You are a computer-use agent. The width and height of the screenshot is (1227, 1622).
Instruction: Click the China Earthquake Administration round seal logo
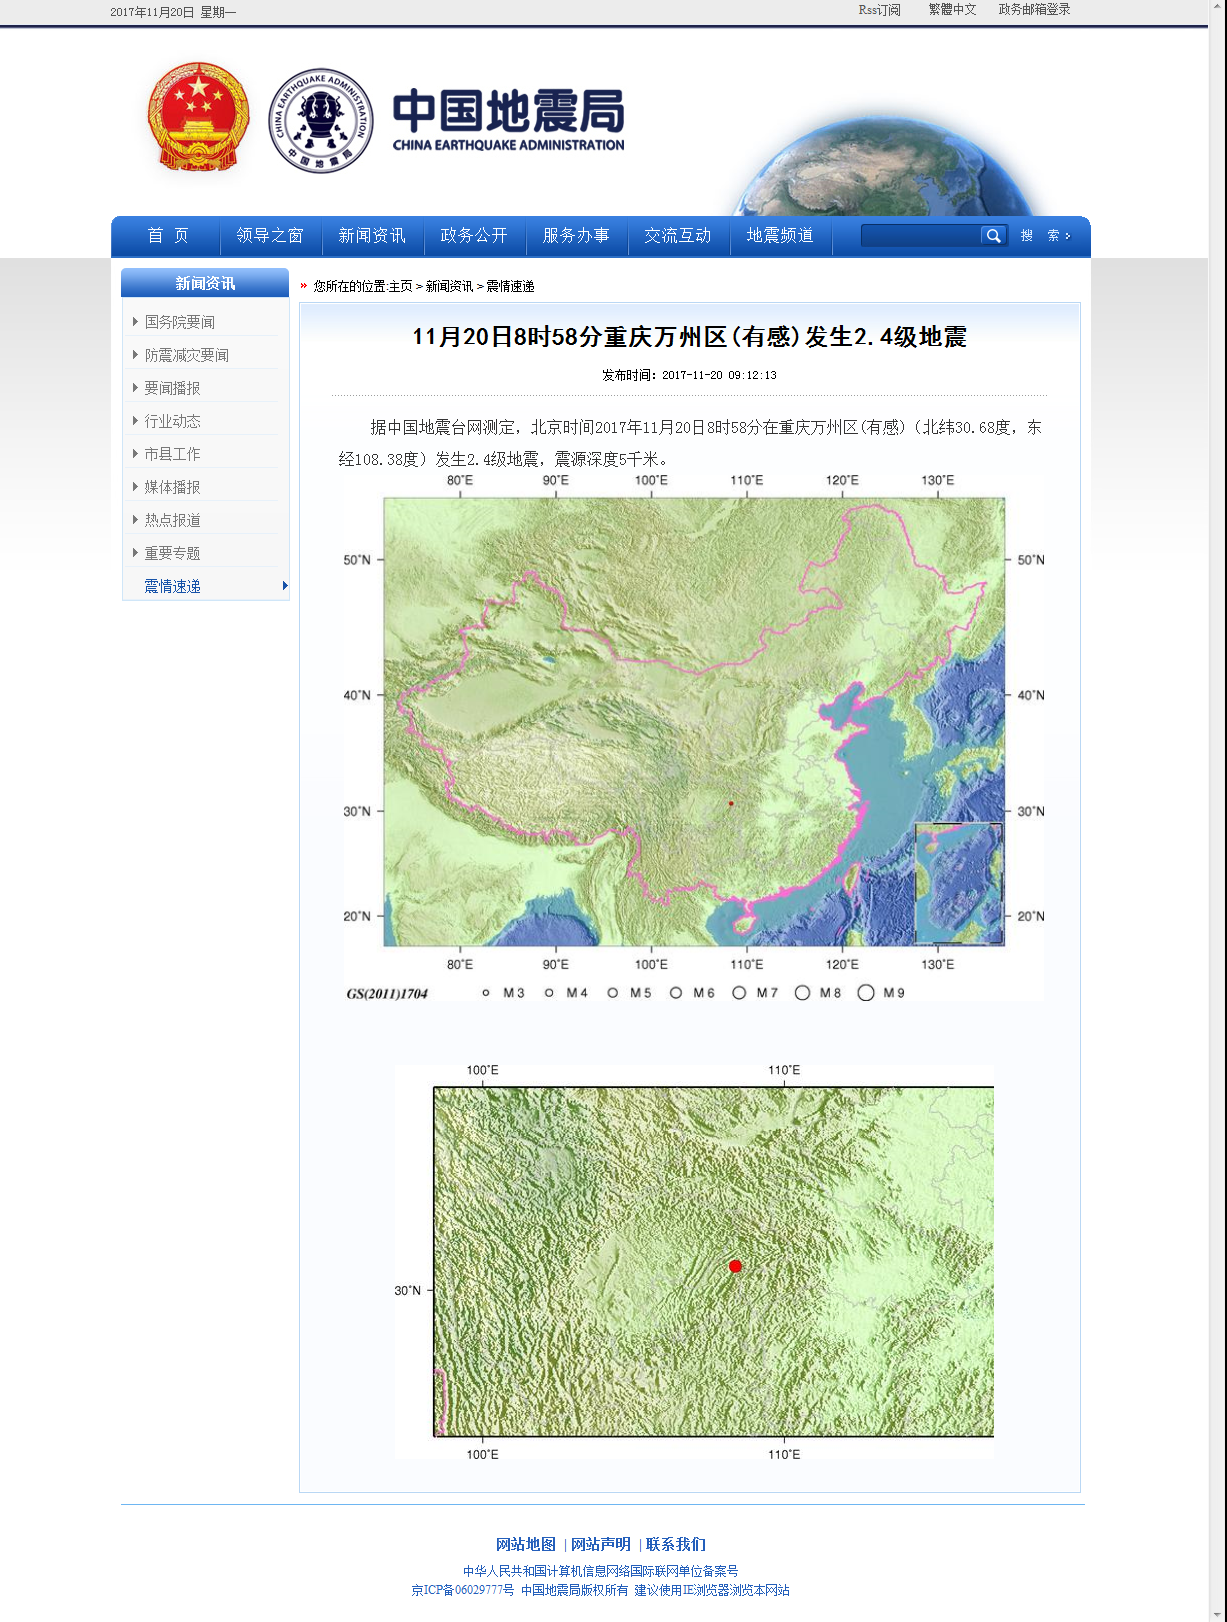coord(321,121)
